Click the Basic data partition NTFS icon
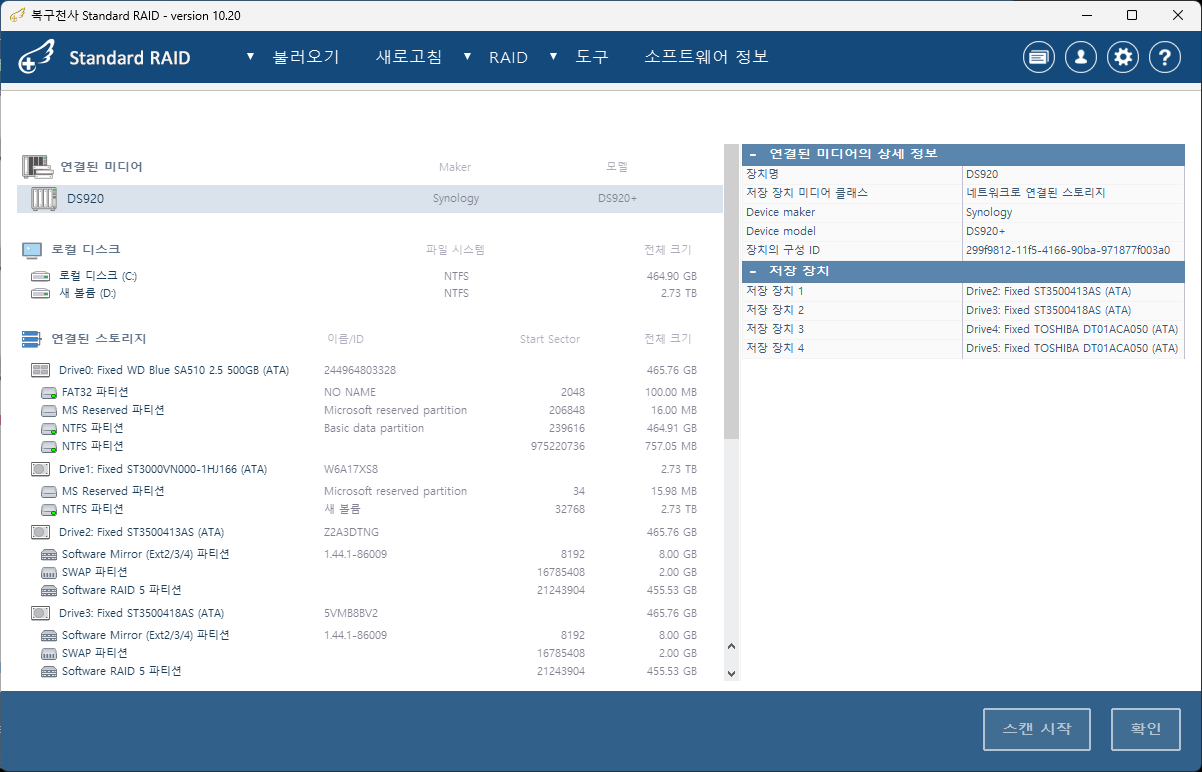The height and width of the screenshot is (772, 1202). (48, 428)
